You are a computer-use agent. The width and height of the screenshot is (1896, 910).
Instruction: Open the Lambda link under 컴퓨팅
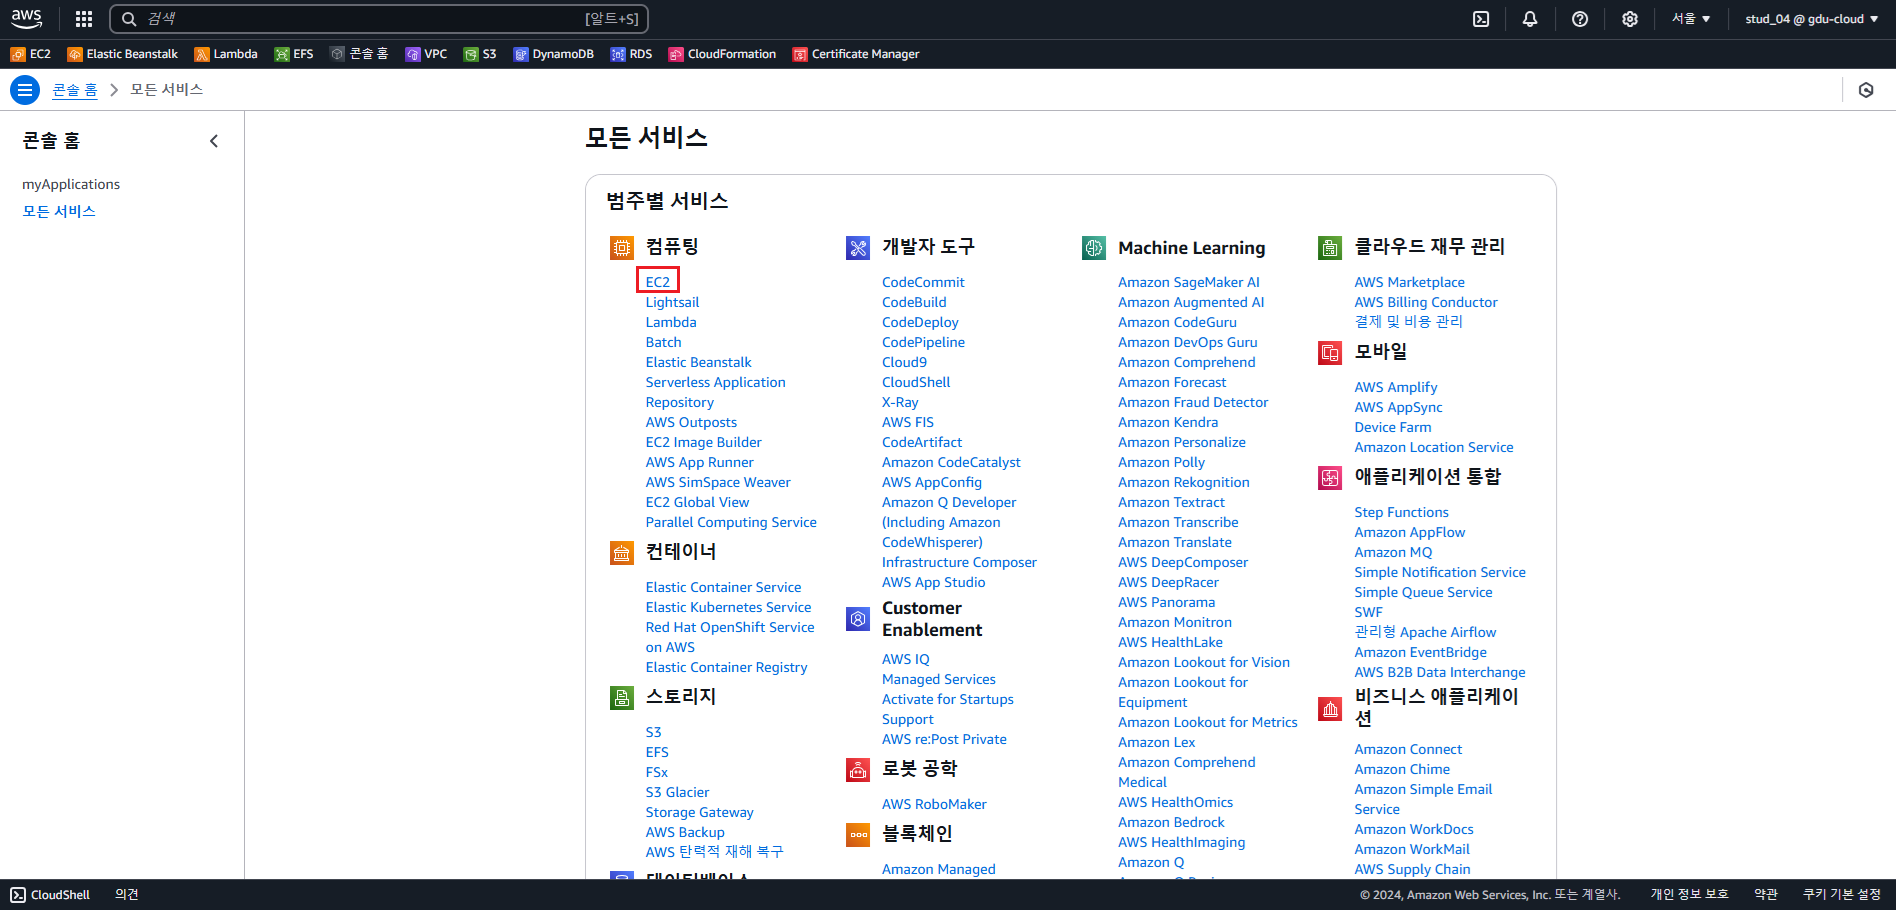(x=671, y=322)
